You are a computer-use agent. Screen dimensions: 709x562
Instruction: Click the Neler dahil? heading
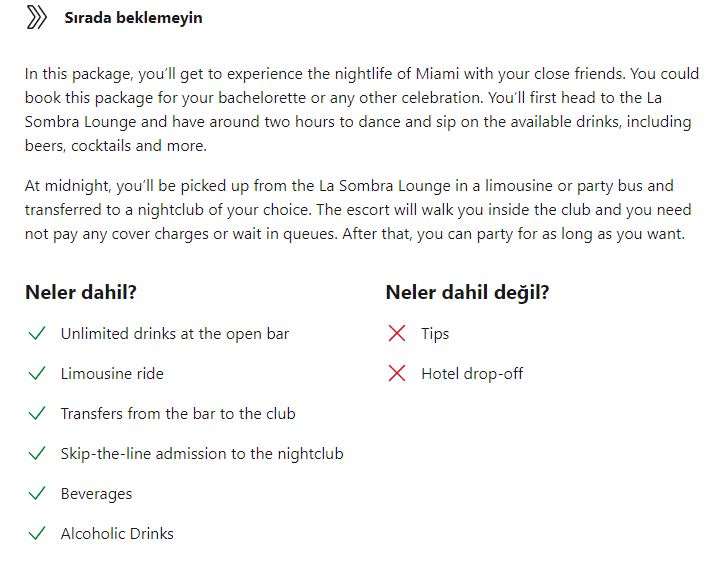click(x=81, y=292)
